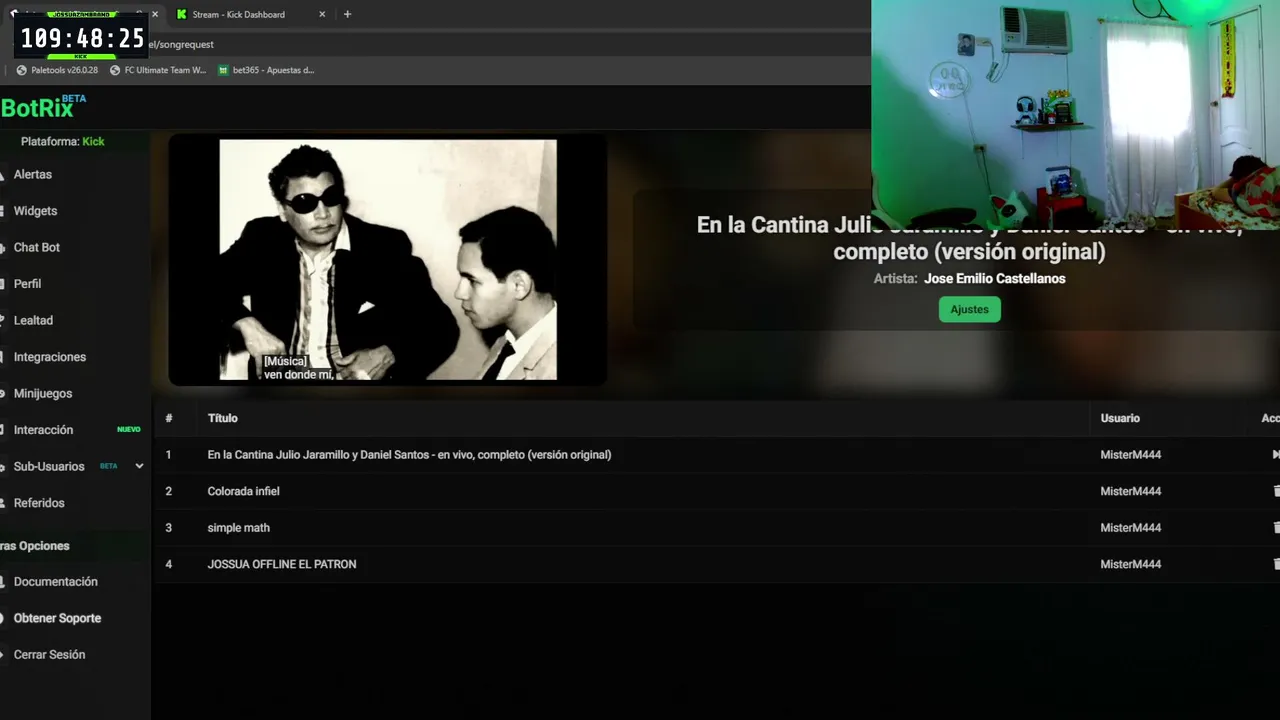Screen dimensions: 1280x720
Task: Select Sub-Usuarios in the sidebar
Action: pos(49,467)
